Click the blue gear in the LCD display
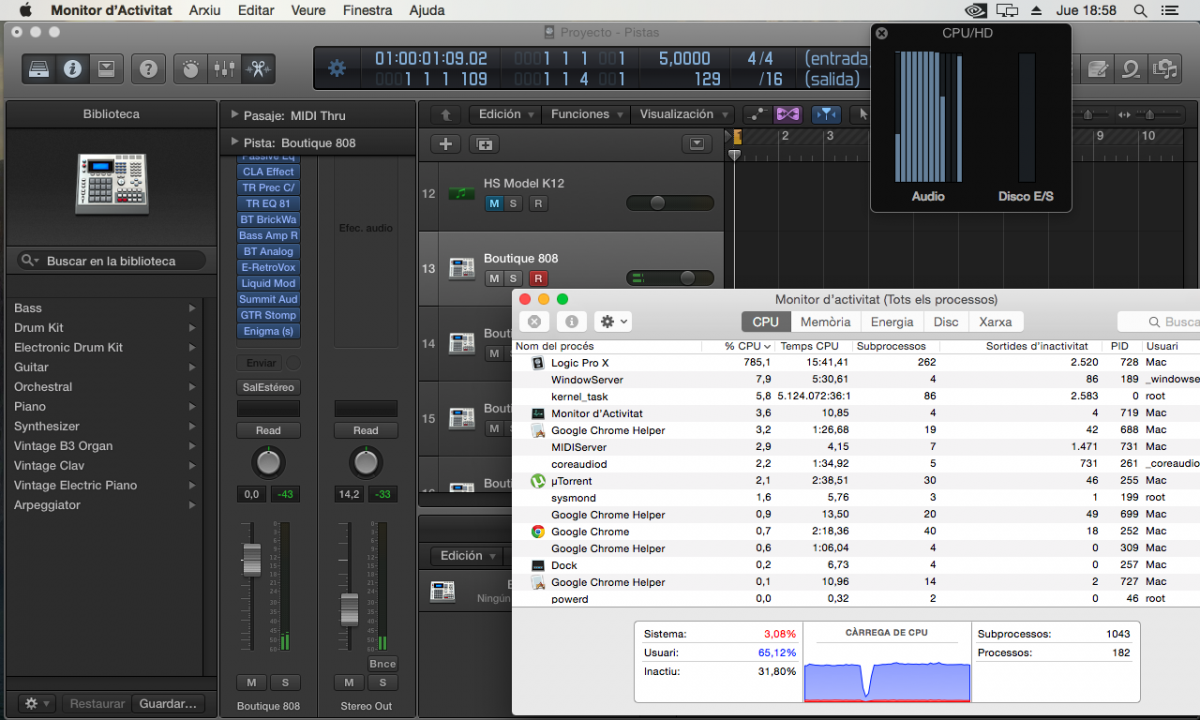Screen dimensions: 1200x720 (x=337, y=69)
